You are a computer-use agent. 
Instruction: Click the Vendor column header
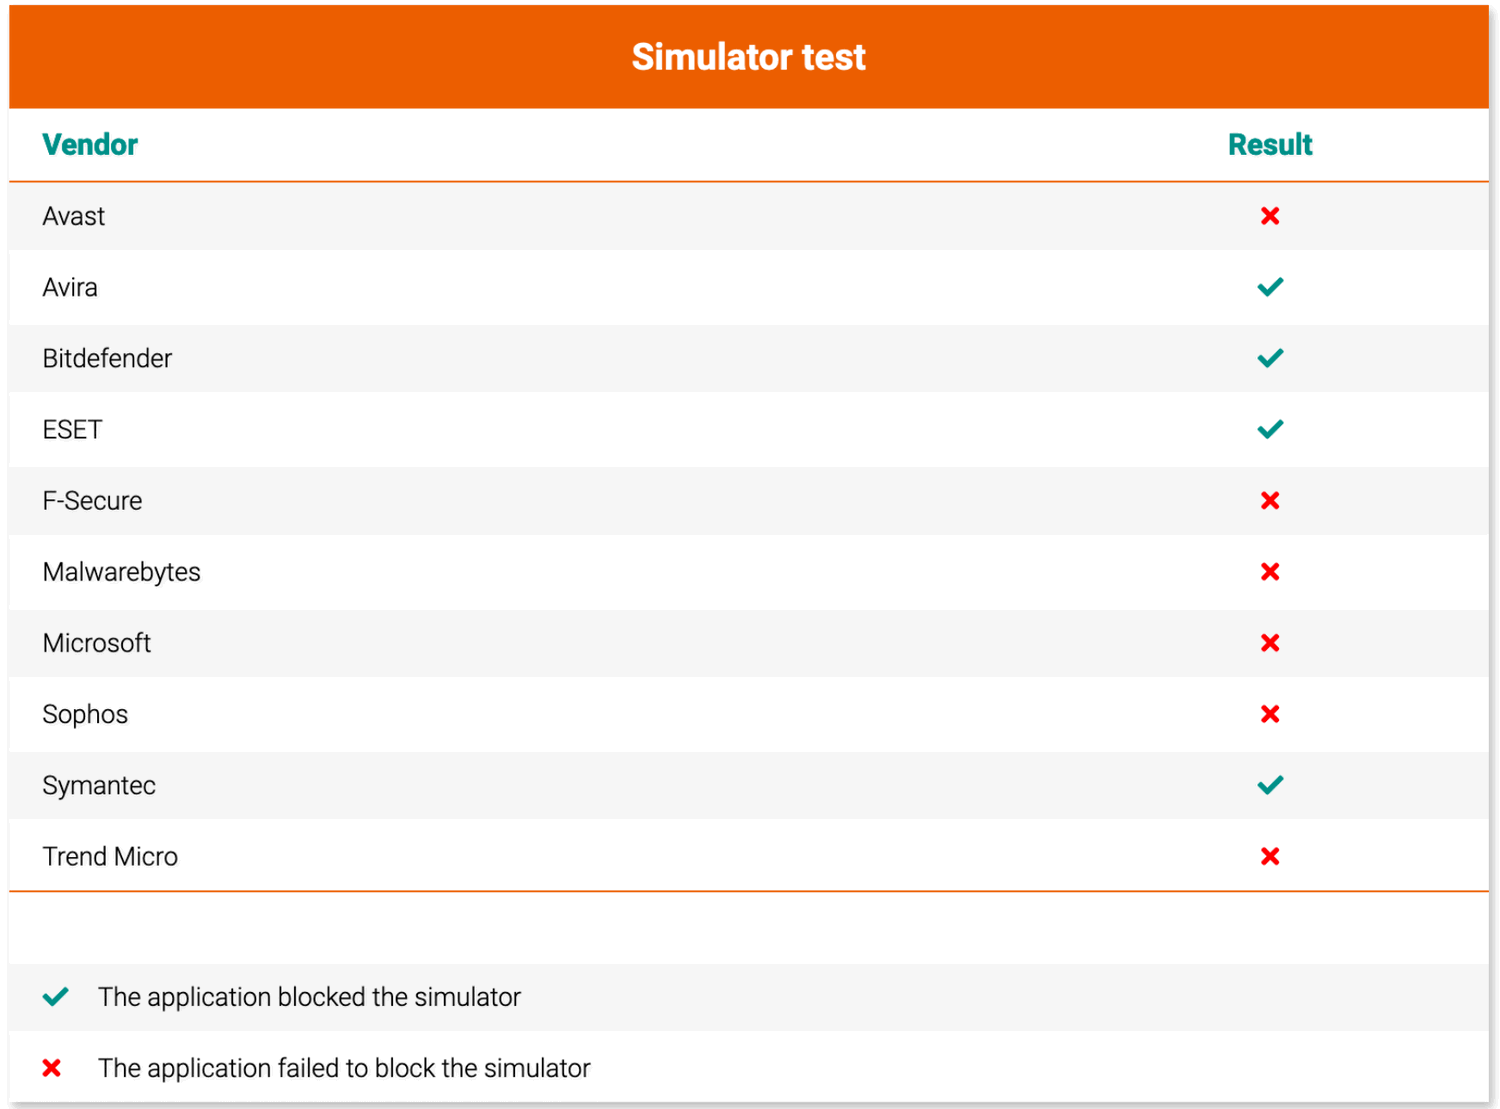(90, 145)
